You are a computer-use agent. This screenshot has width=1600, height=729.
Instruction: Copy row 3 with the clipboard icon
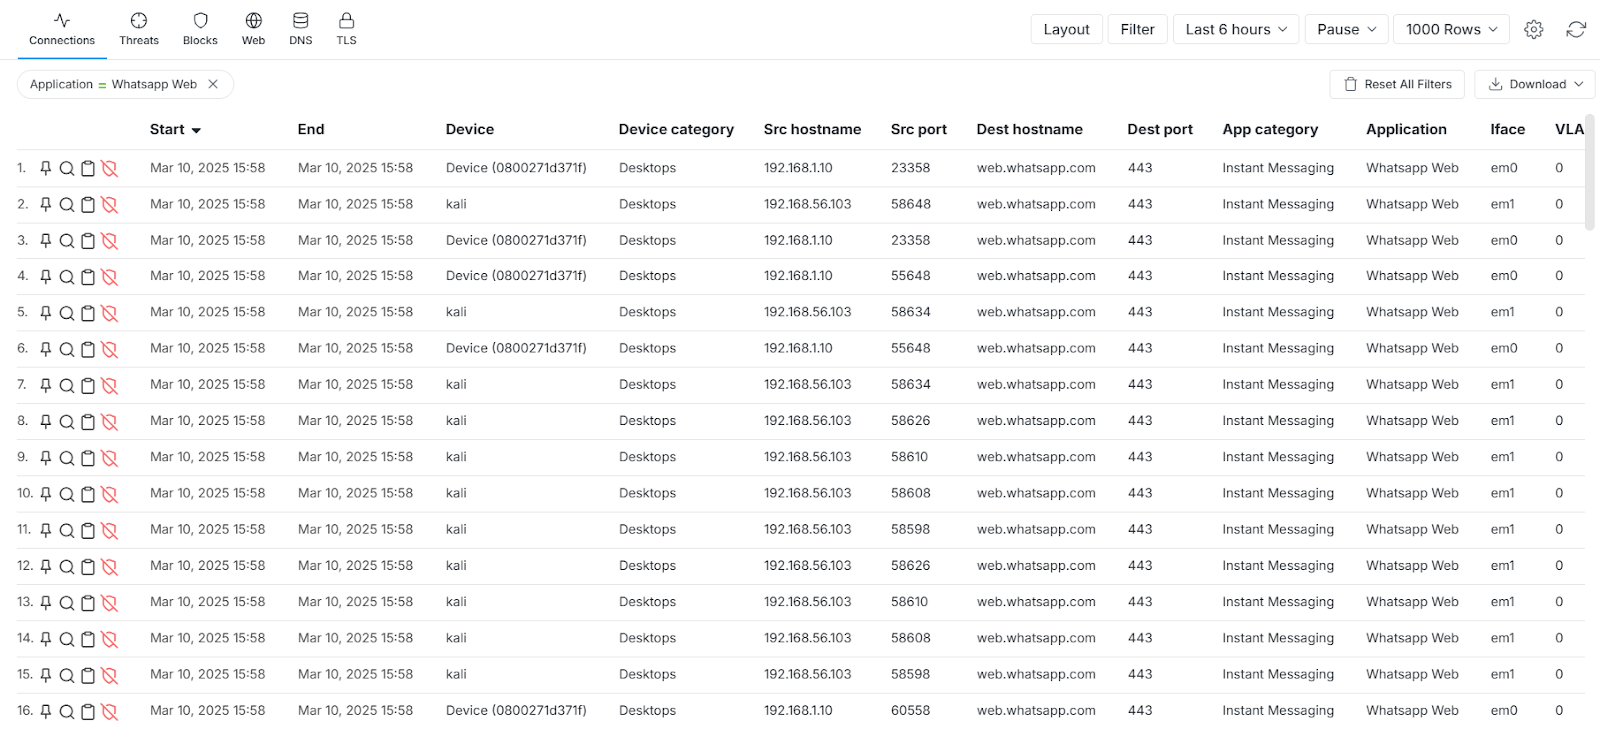click(88, 241)
